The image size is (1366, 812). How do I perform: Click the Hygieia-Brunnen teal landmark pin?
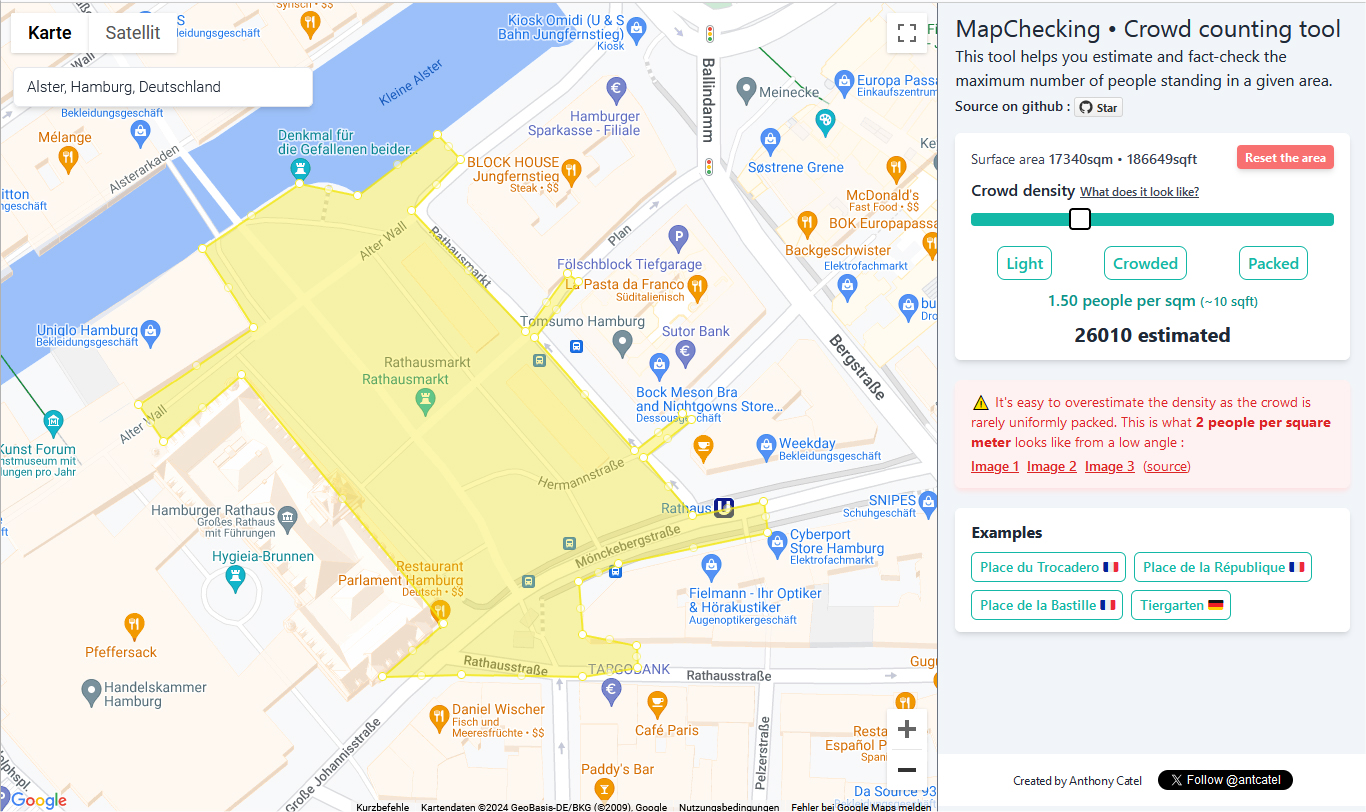235,579
